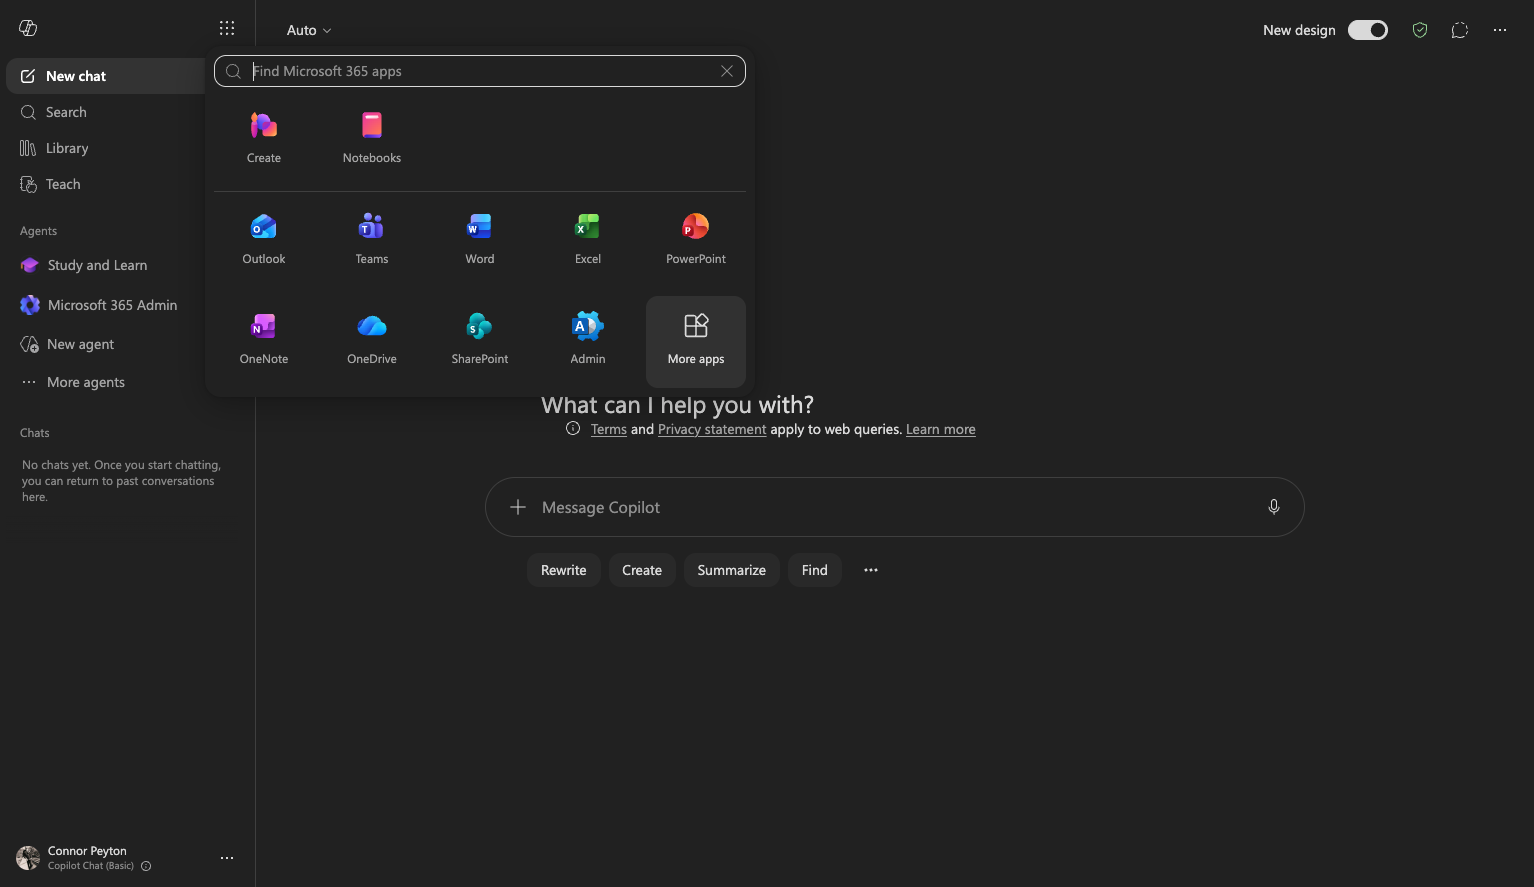Viewport: 1534px width, 887px height.
Task: Clear the app search field
Action: (727, 71)
